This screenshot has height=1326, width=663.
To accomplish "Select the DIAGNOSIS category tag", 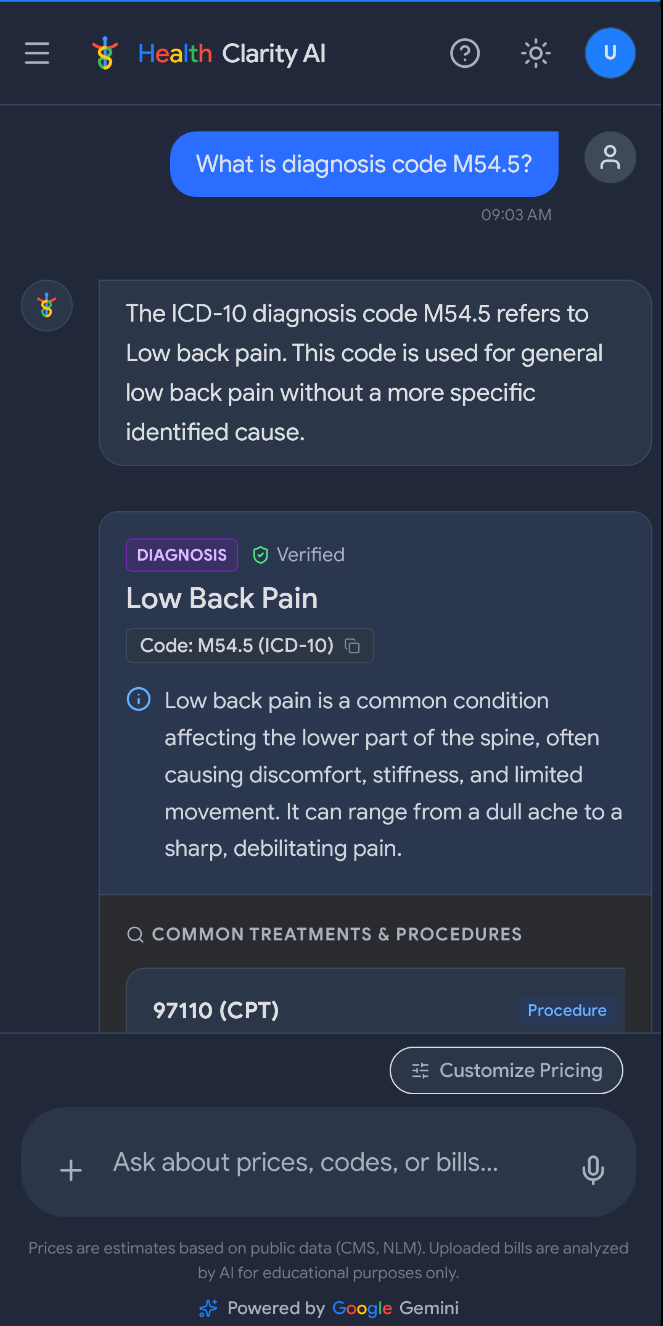I will [x=181, y=554].
